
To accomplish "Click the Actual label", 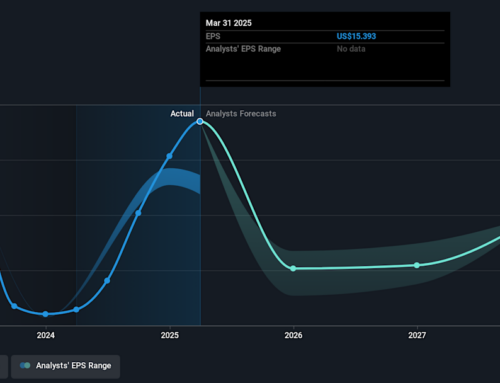I will [x=182, y=114].
